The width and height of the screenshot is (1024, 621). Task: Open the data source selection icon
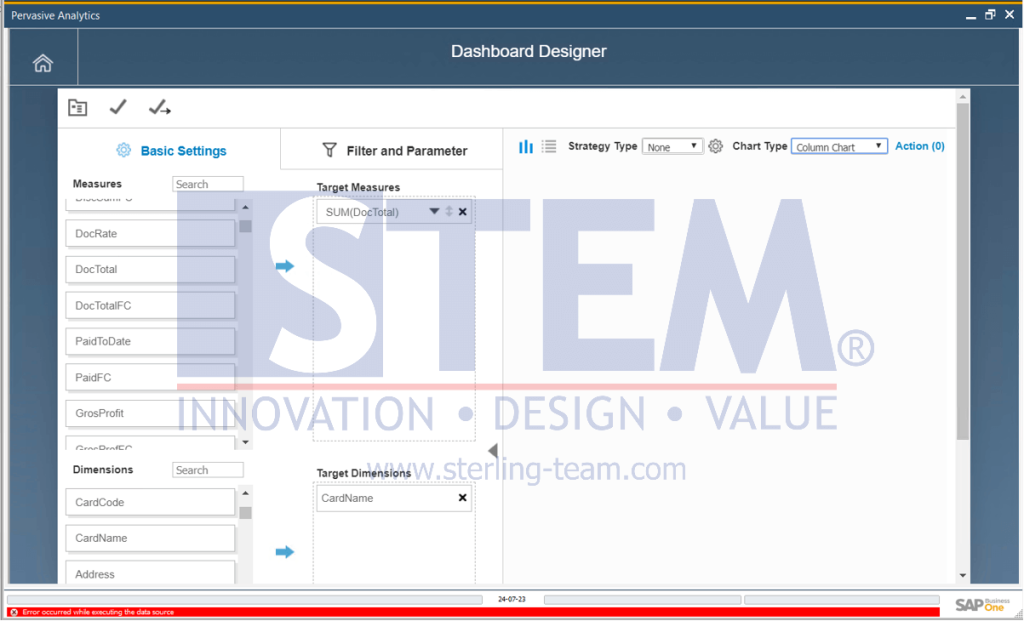pyautogui.click(x=77, y=107)
